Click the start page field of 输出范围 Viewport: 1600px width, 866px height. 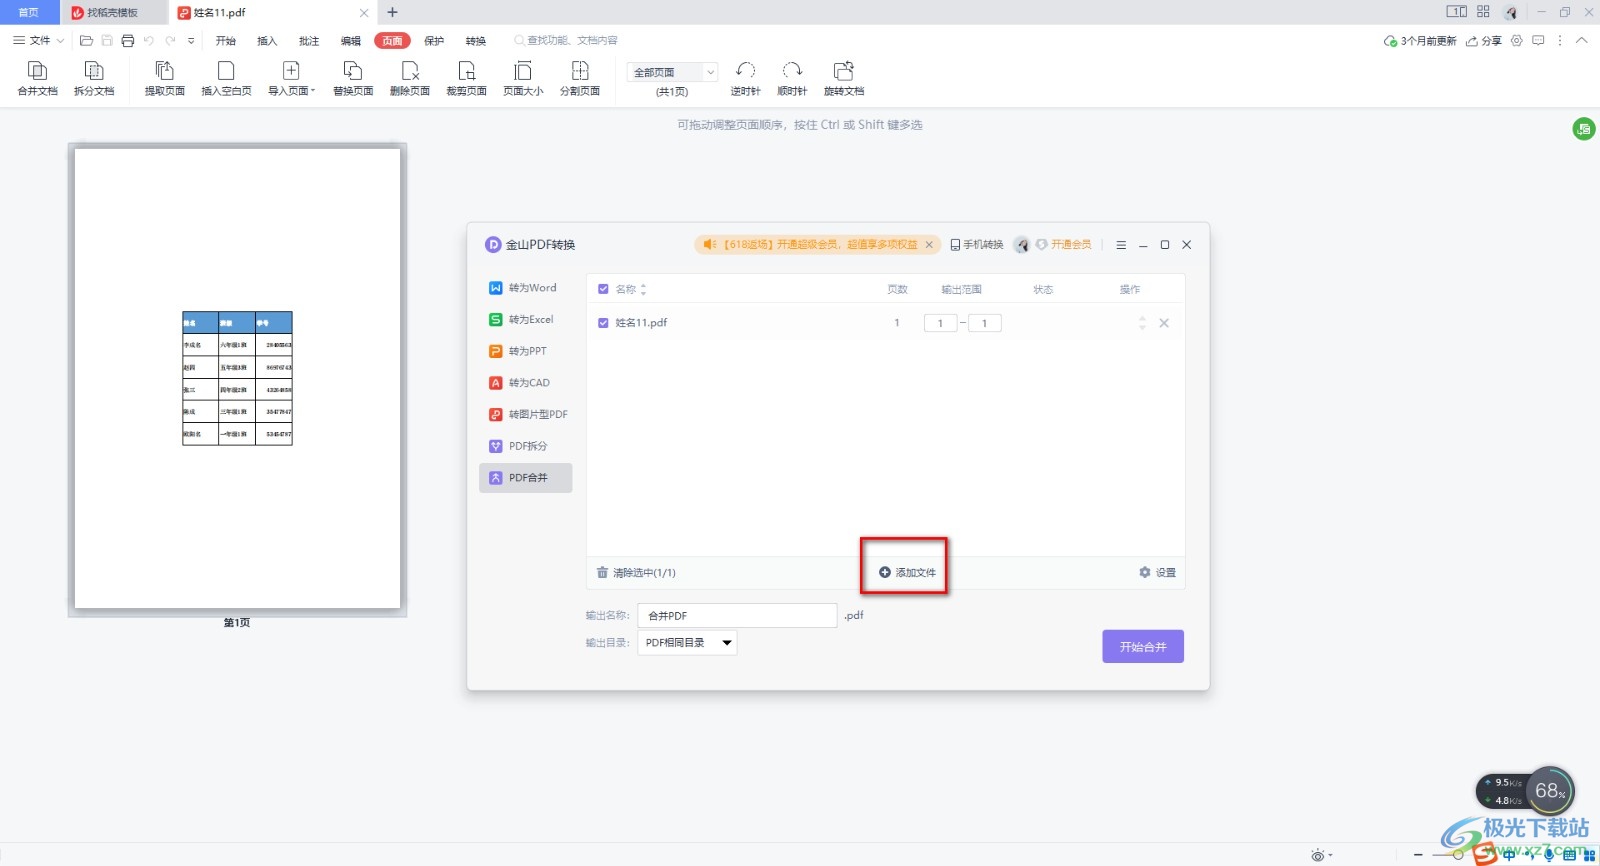tap(940, 323)
